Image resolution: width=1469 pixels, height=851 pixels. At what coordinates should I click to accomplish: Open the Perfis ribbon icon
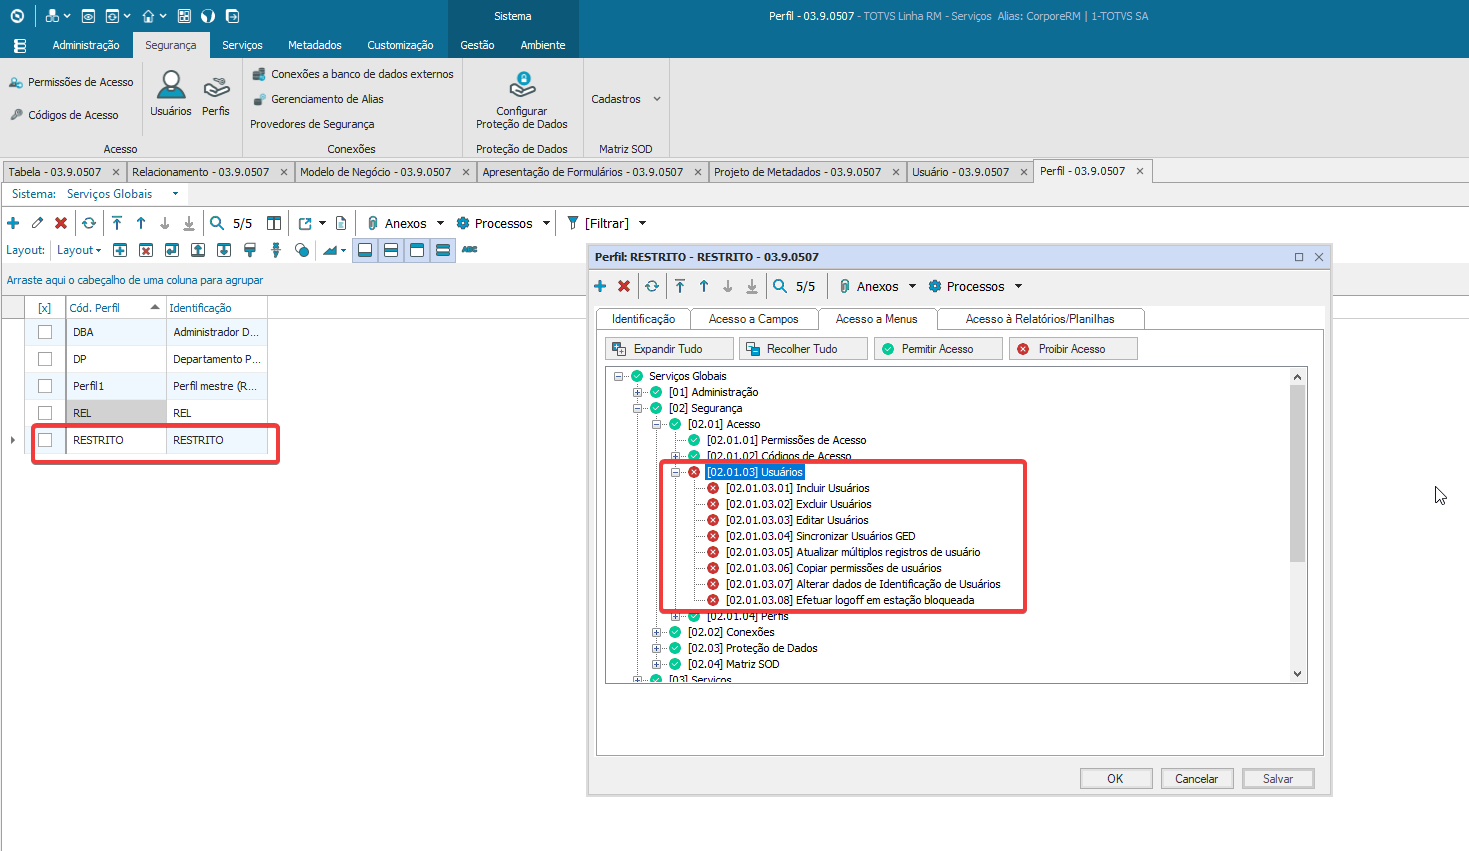click(x=216, y=94)
